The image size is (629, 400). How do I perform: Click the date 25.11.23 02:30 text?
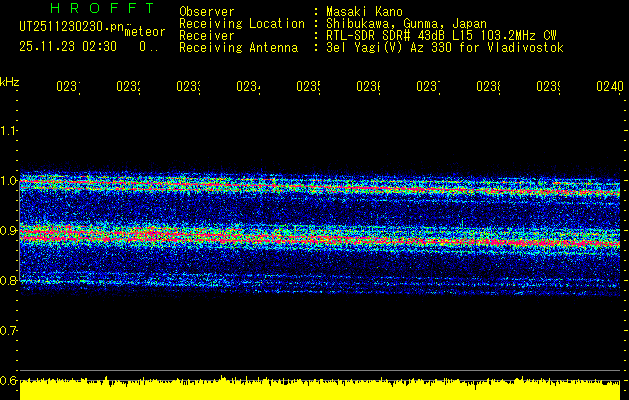point(68,47)
